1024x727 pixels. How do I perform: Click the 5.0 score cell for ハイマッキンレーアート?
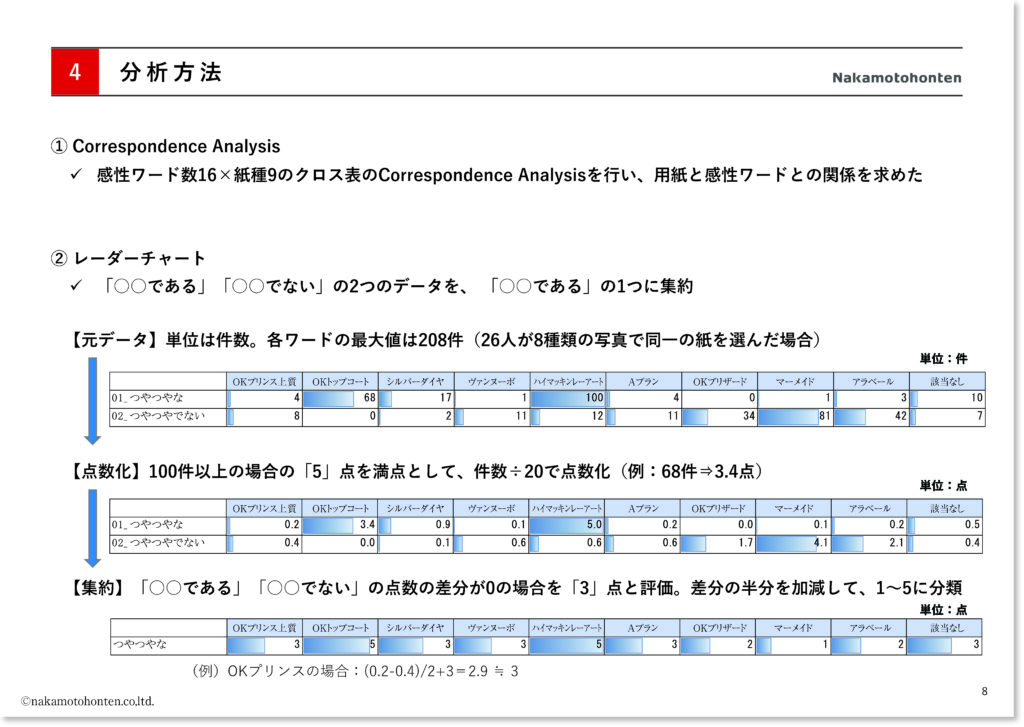567,525
